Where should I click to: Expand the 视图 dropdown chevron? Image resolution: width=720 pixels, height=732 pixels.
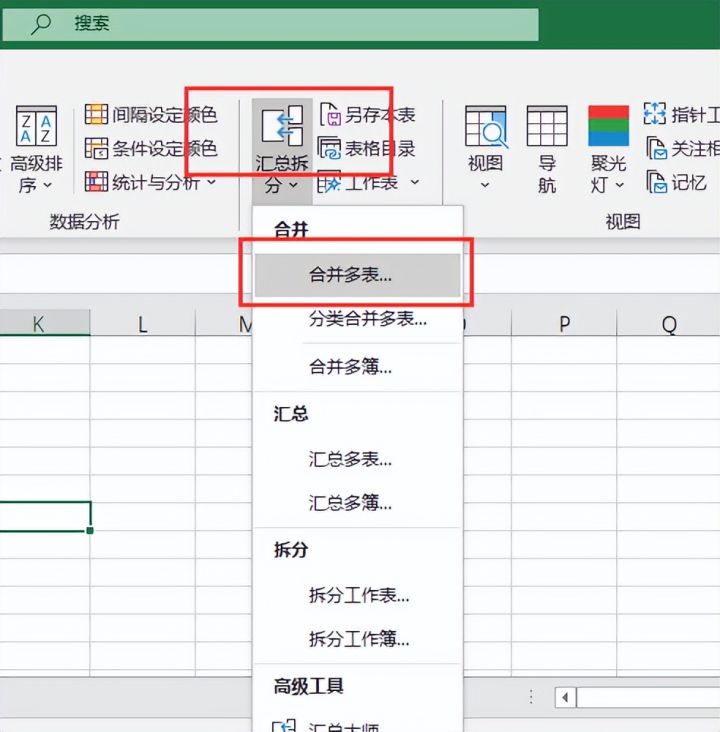[485, 185]
